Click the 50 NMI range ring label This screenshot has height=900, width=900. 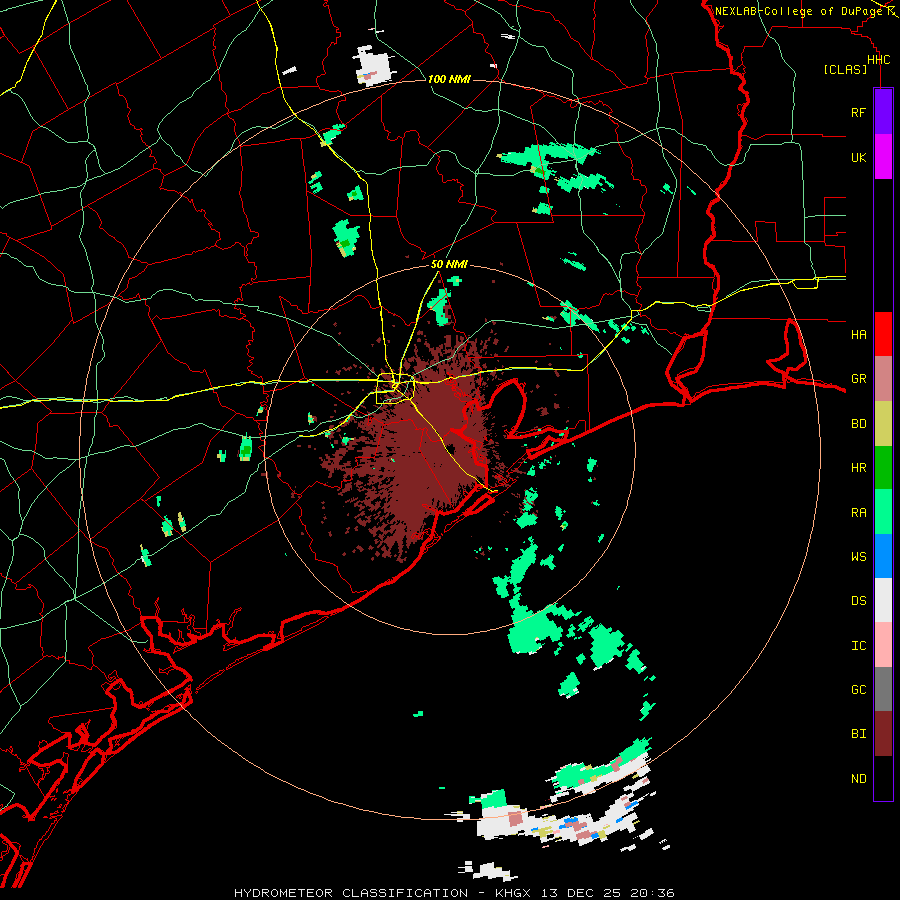coord(449,265)
